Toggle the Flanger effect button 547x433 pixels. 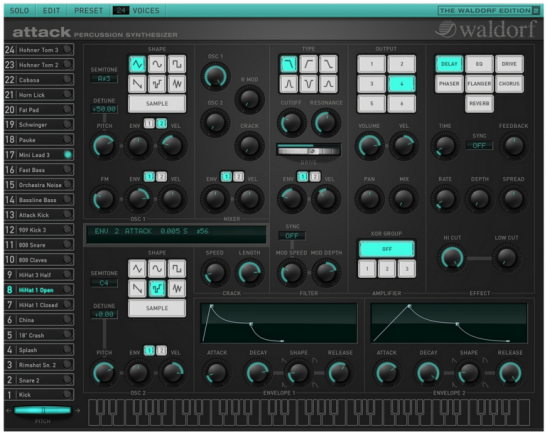click(x=479, y=84)
